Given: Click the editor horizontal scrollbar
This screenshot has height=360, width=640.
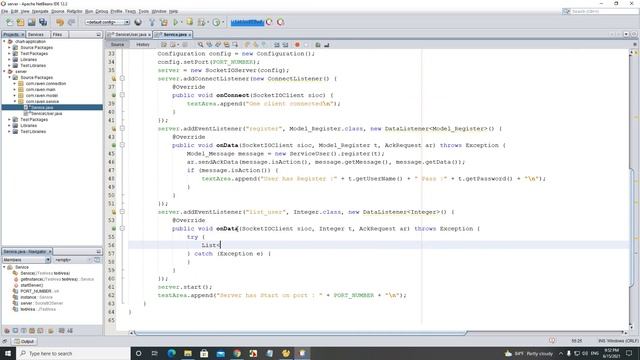Looking at the screenshot, I should coord(300,333).
